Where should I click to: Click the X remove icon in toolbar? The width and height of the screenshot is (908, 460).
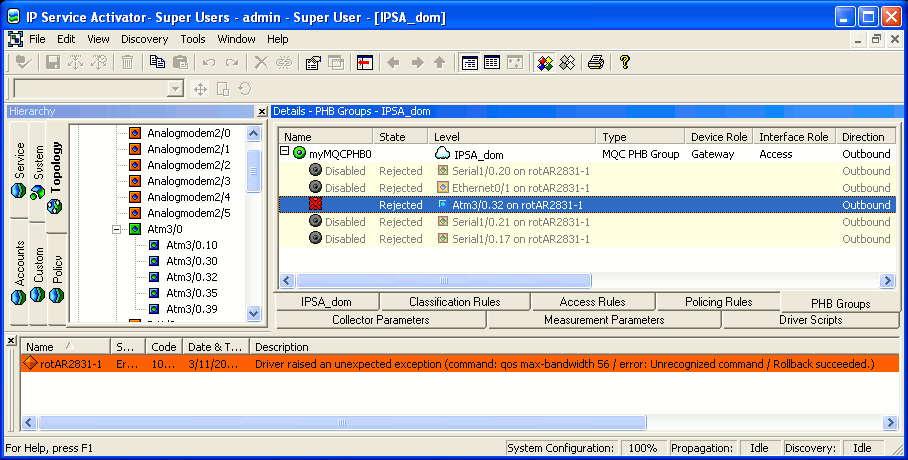tap(261, 63)
